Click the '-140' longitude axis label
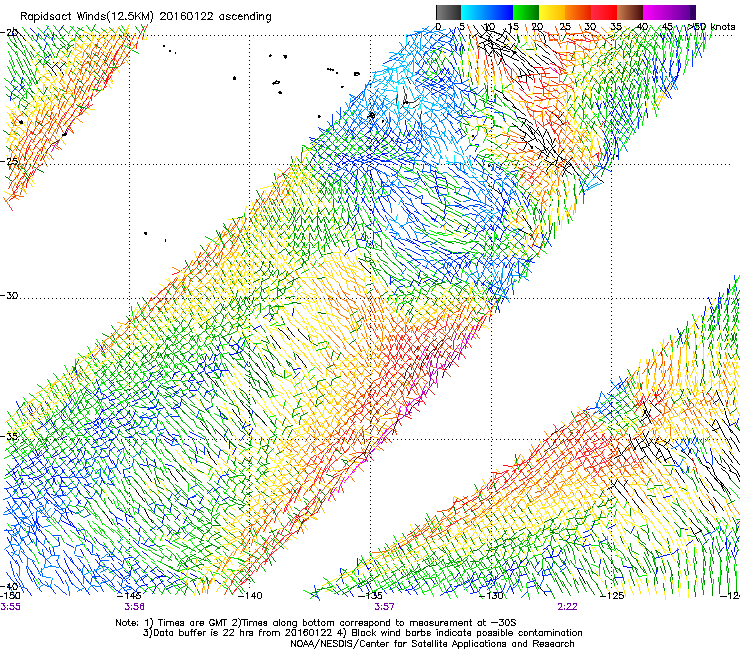 point(250,596)
